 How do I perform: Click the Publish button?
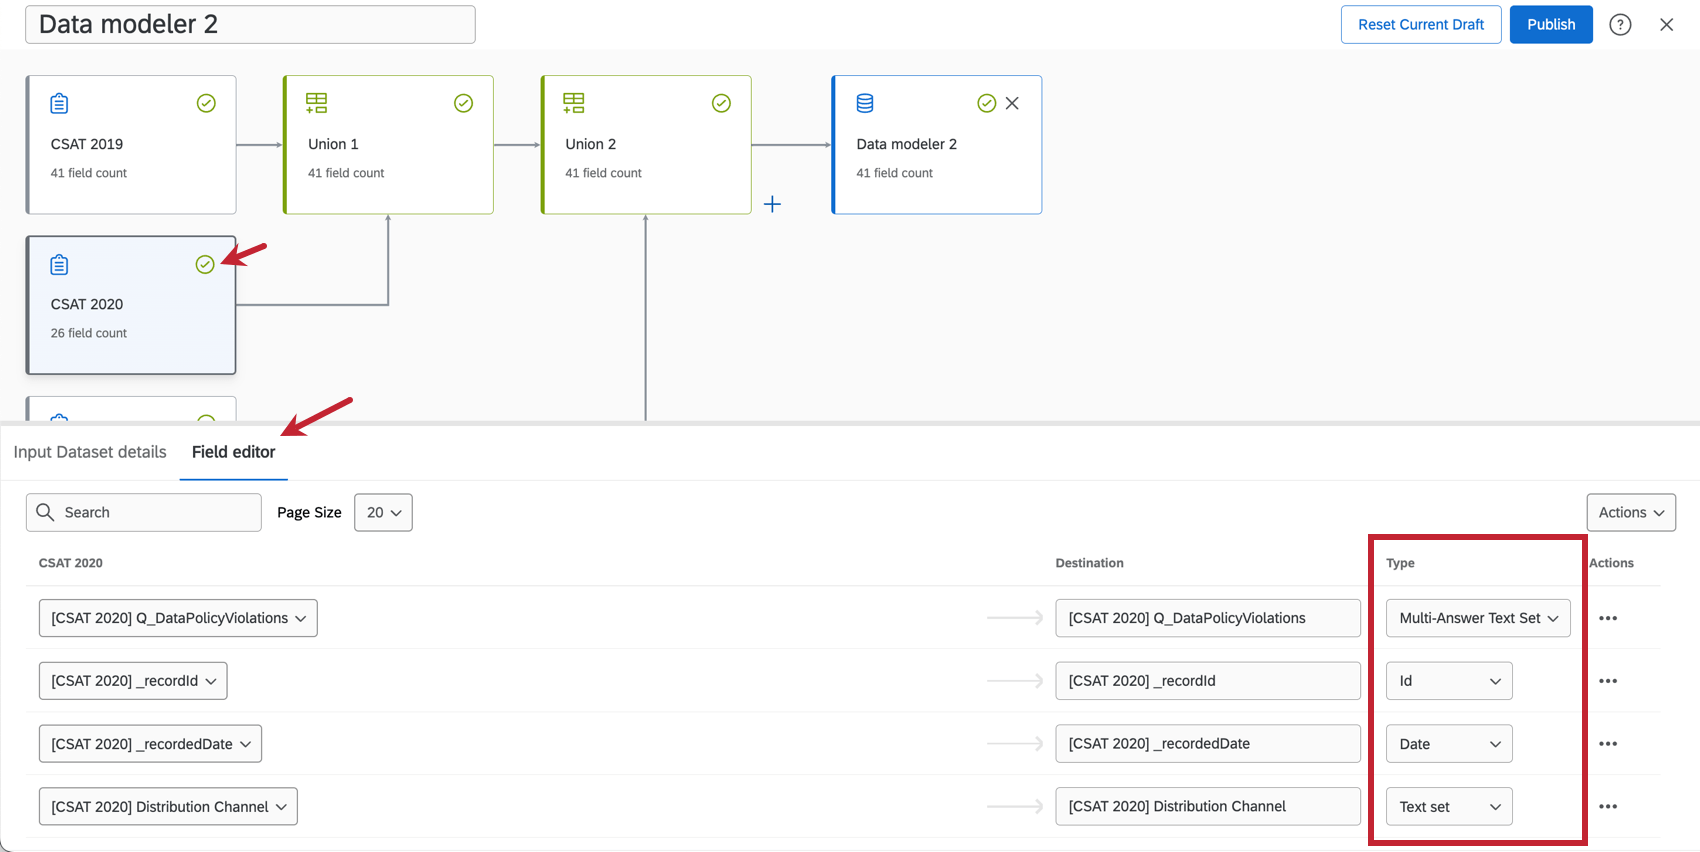[1550, 25]
